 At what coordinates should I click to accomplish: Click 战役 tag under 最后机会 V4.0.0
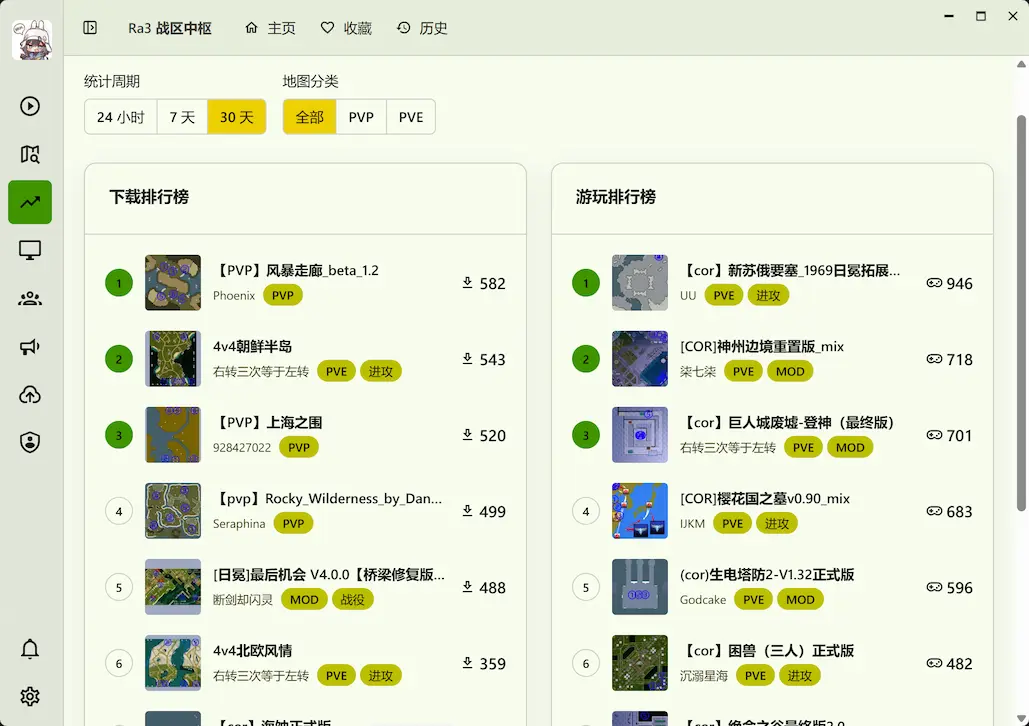[x=352, y=599]
